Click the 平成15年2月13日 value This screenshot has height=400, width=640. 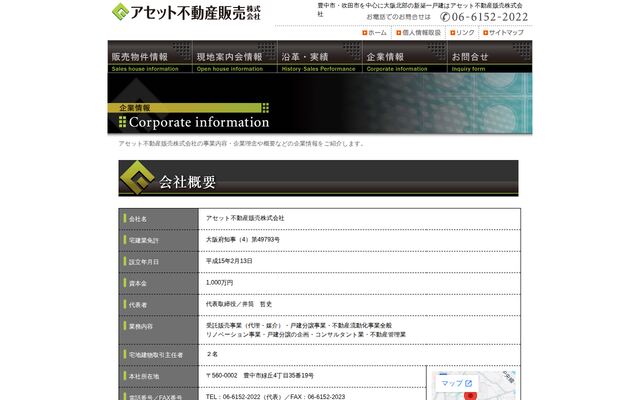point(229,261)
